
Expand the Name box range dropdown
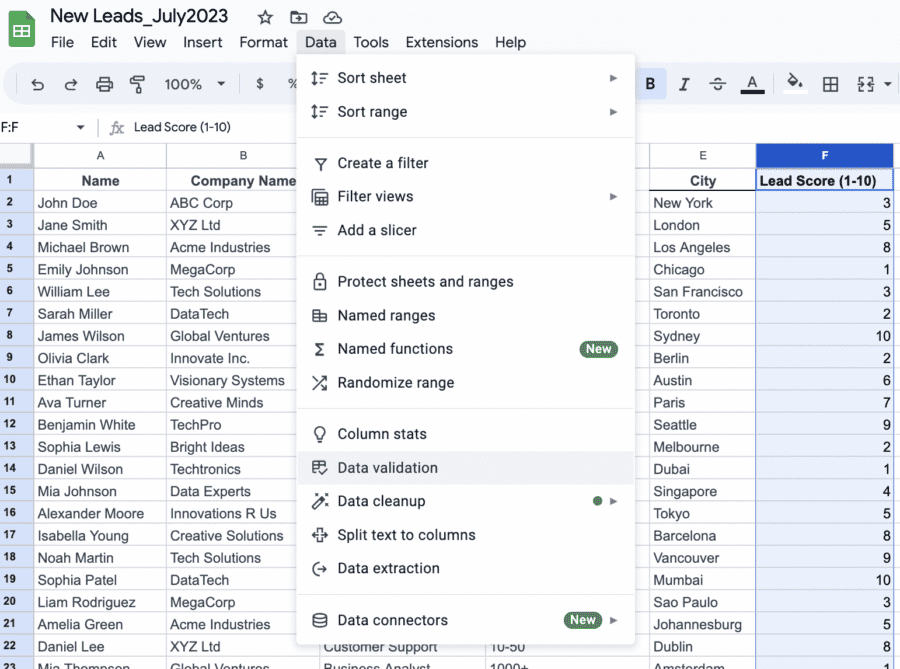pyautogui.click(x=80, y=128)
